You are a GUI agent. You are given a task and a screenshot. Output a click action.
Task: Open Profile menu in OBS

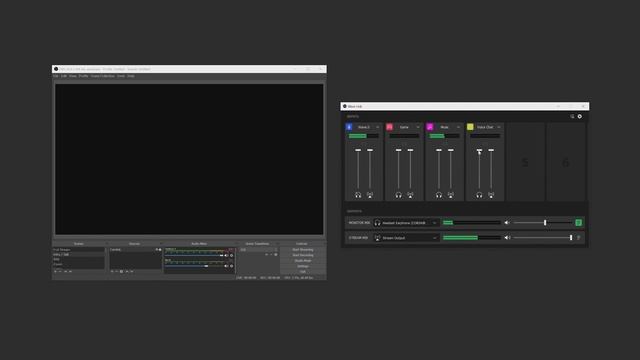coord(83,76)
